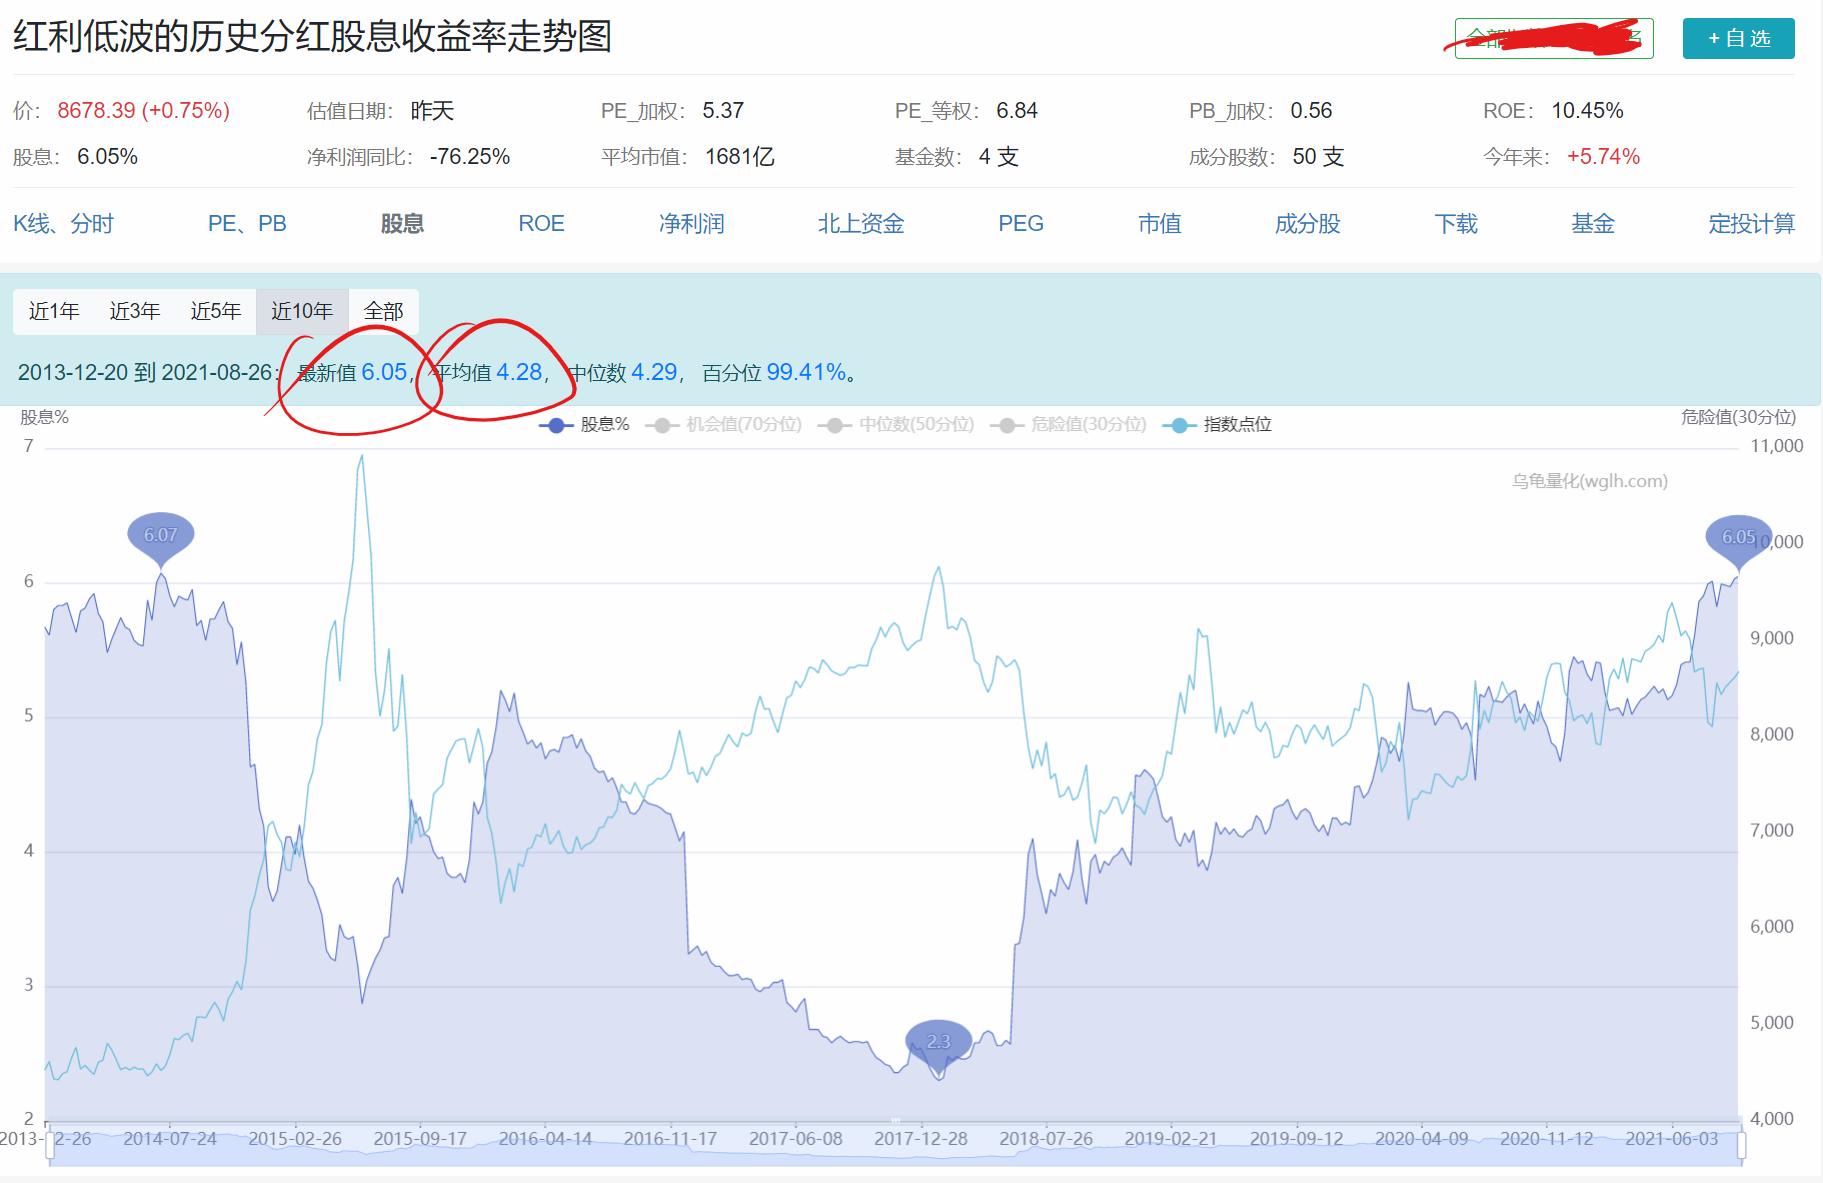Switch to the 近1年 time range
Viewport: 1823px width, 1183px height.
[56, 311]
